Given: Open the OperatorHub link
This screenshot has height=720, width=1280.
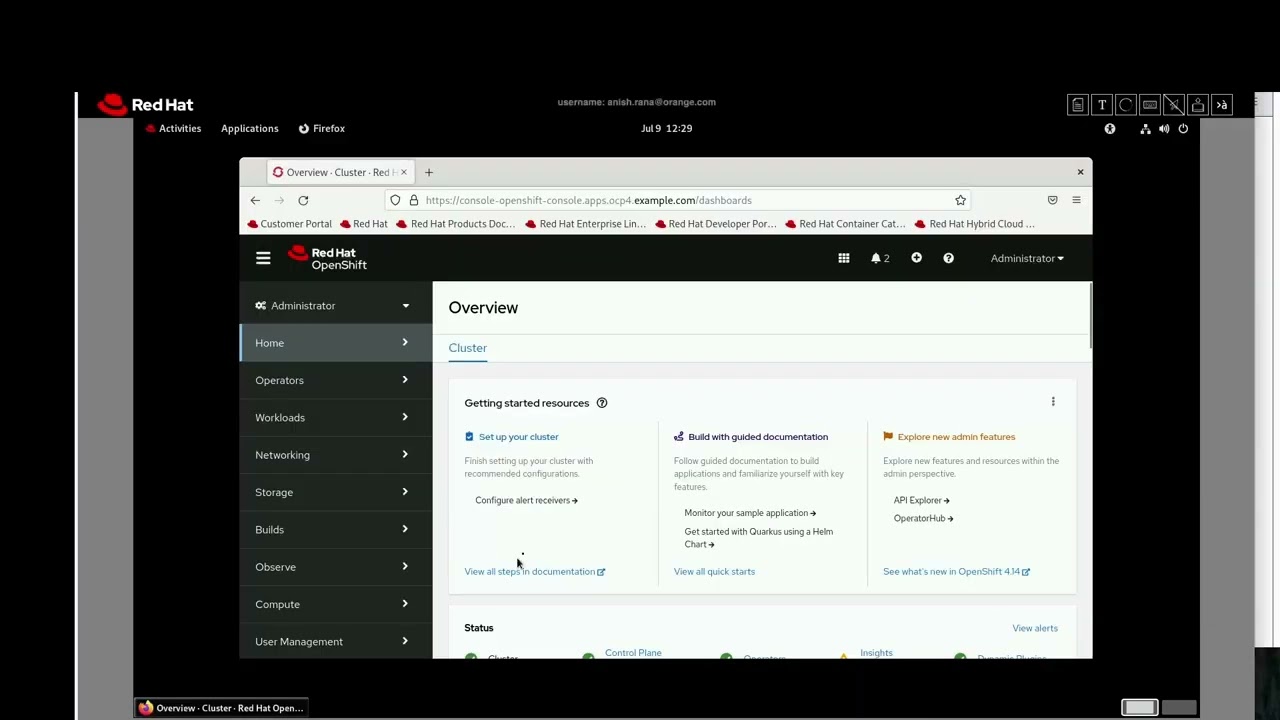Looking at the screenshot, I should click(x=923, y=519).
